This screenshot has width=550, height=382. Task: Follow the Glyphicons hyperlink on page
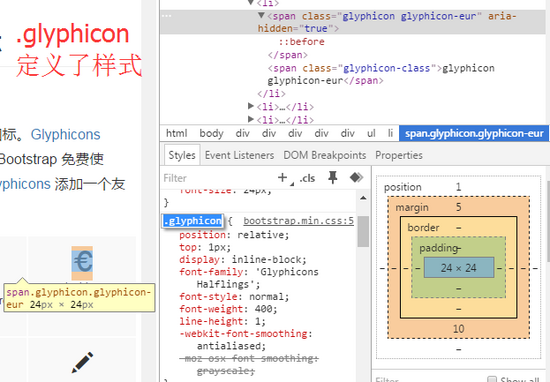[x=66, y=134]
